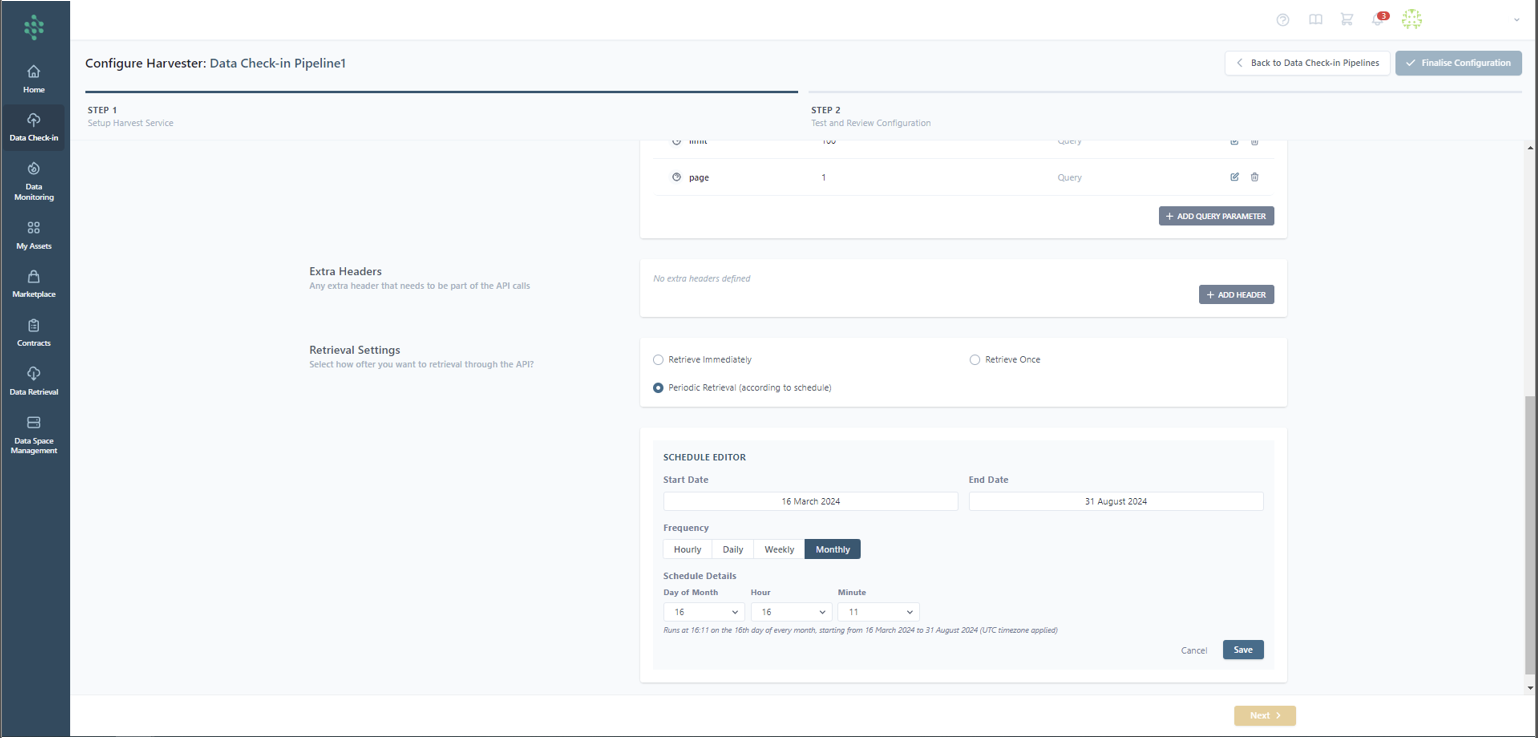Open the documentation book icon
This screenshot has width=1538, height=738.
click(x=1315, y=20)
